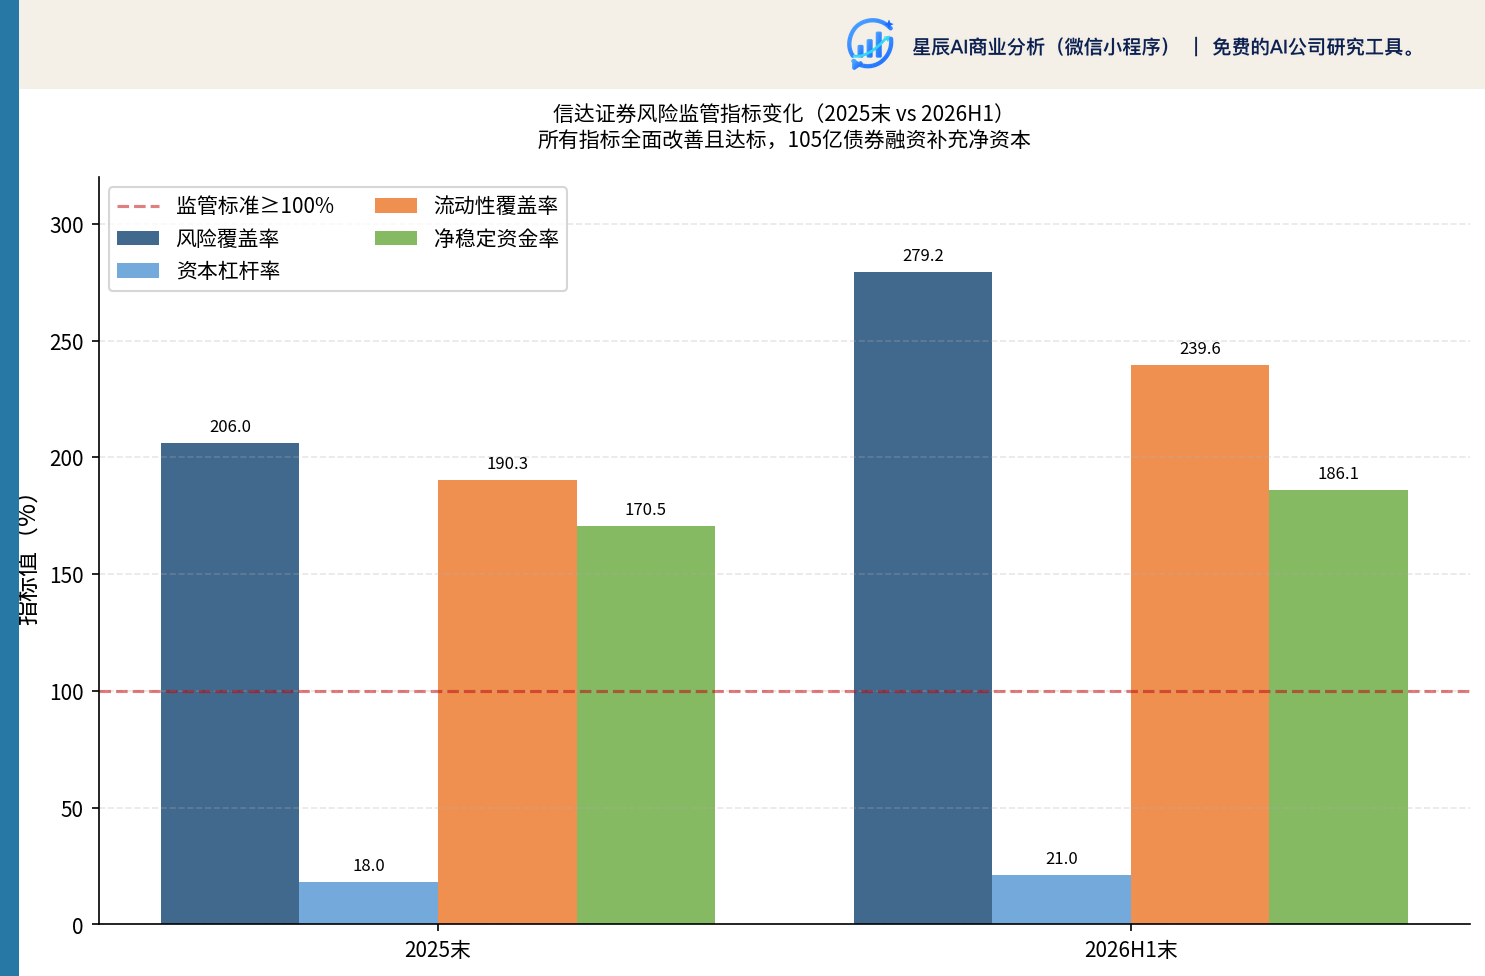Viewport: 1485px width, 976px height.
Task: Click the 18.0 value label
Action: 368,866
